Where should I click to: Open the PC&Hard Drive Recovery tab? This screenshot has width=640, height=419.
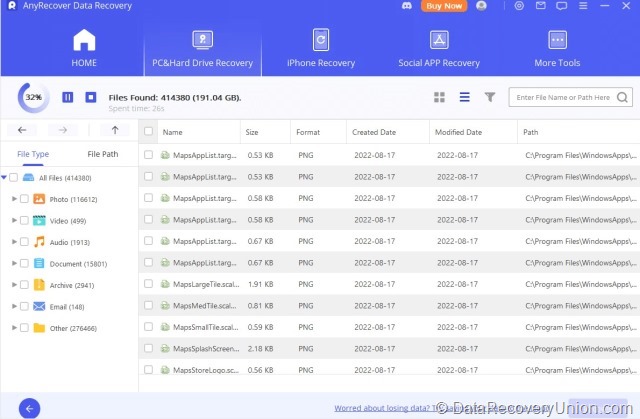coord(202,48)
